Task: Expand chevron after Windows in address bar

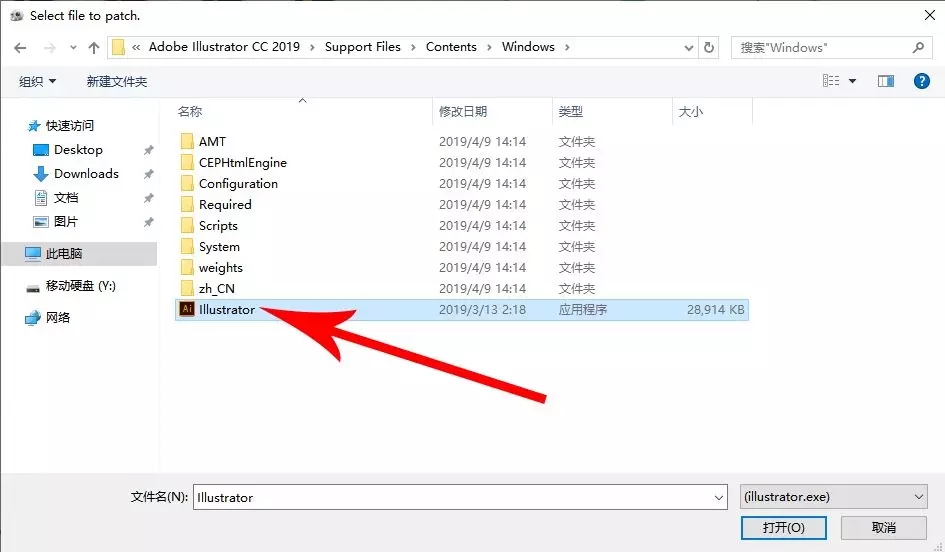Action: (567, 47)
